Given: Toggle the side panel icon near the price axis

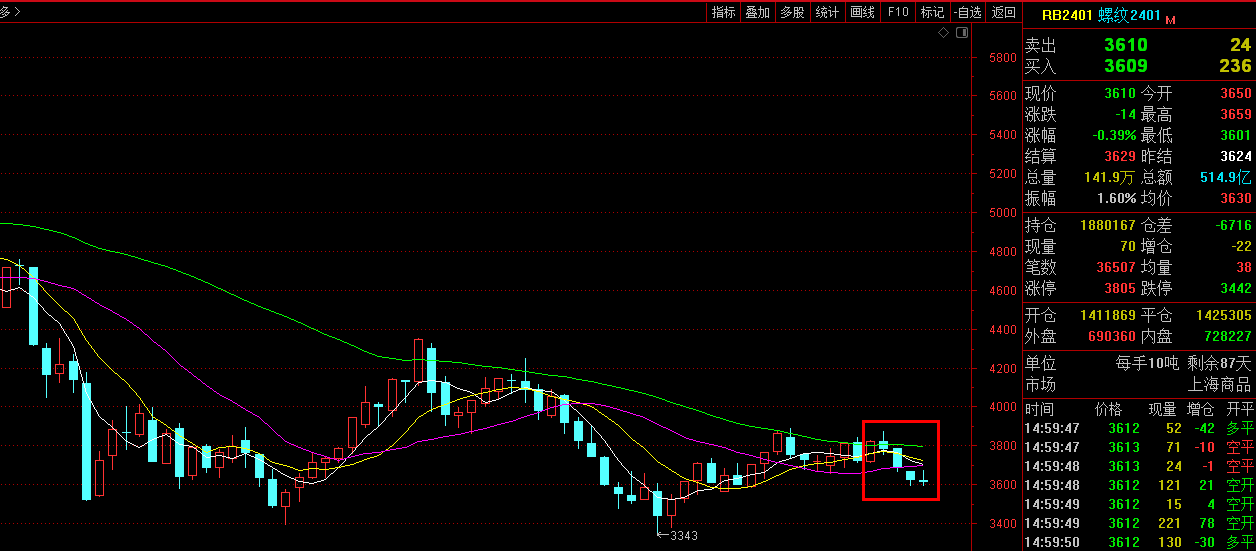Looking at the screenshot, I should click(x=961, y=33).
